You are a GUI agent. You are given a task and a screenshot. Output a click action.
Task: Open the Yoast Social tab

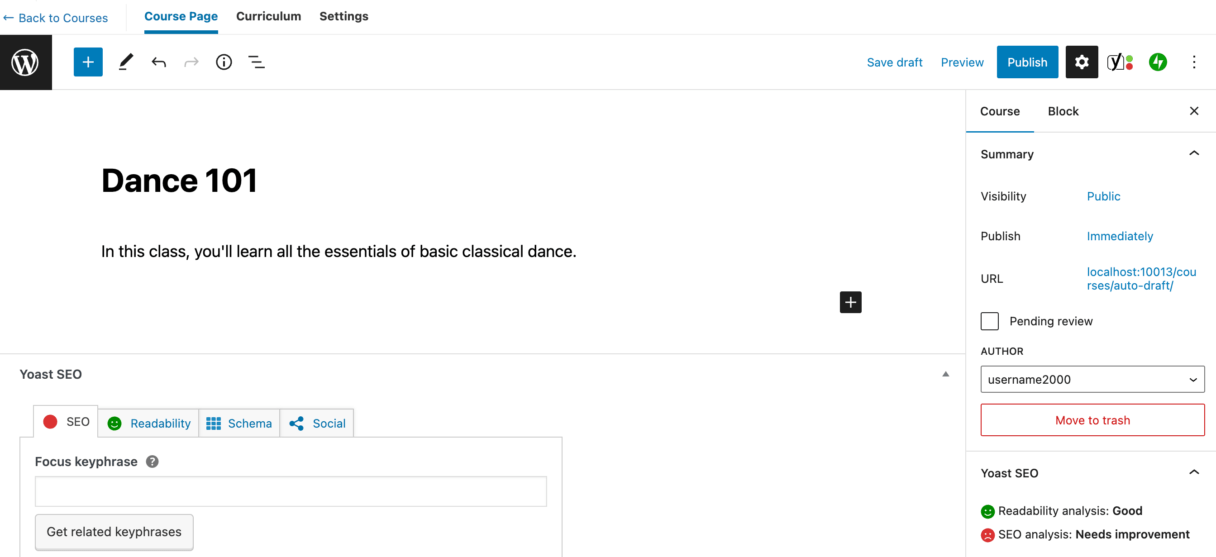pos(317,423)
